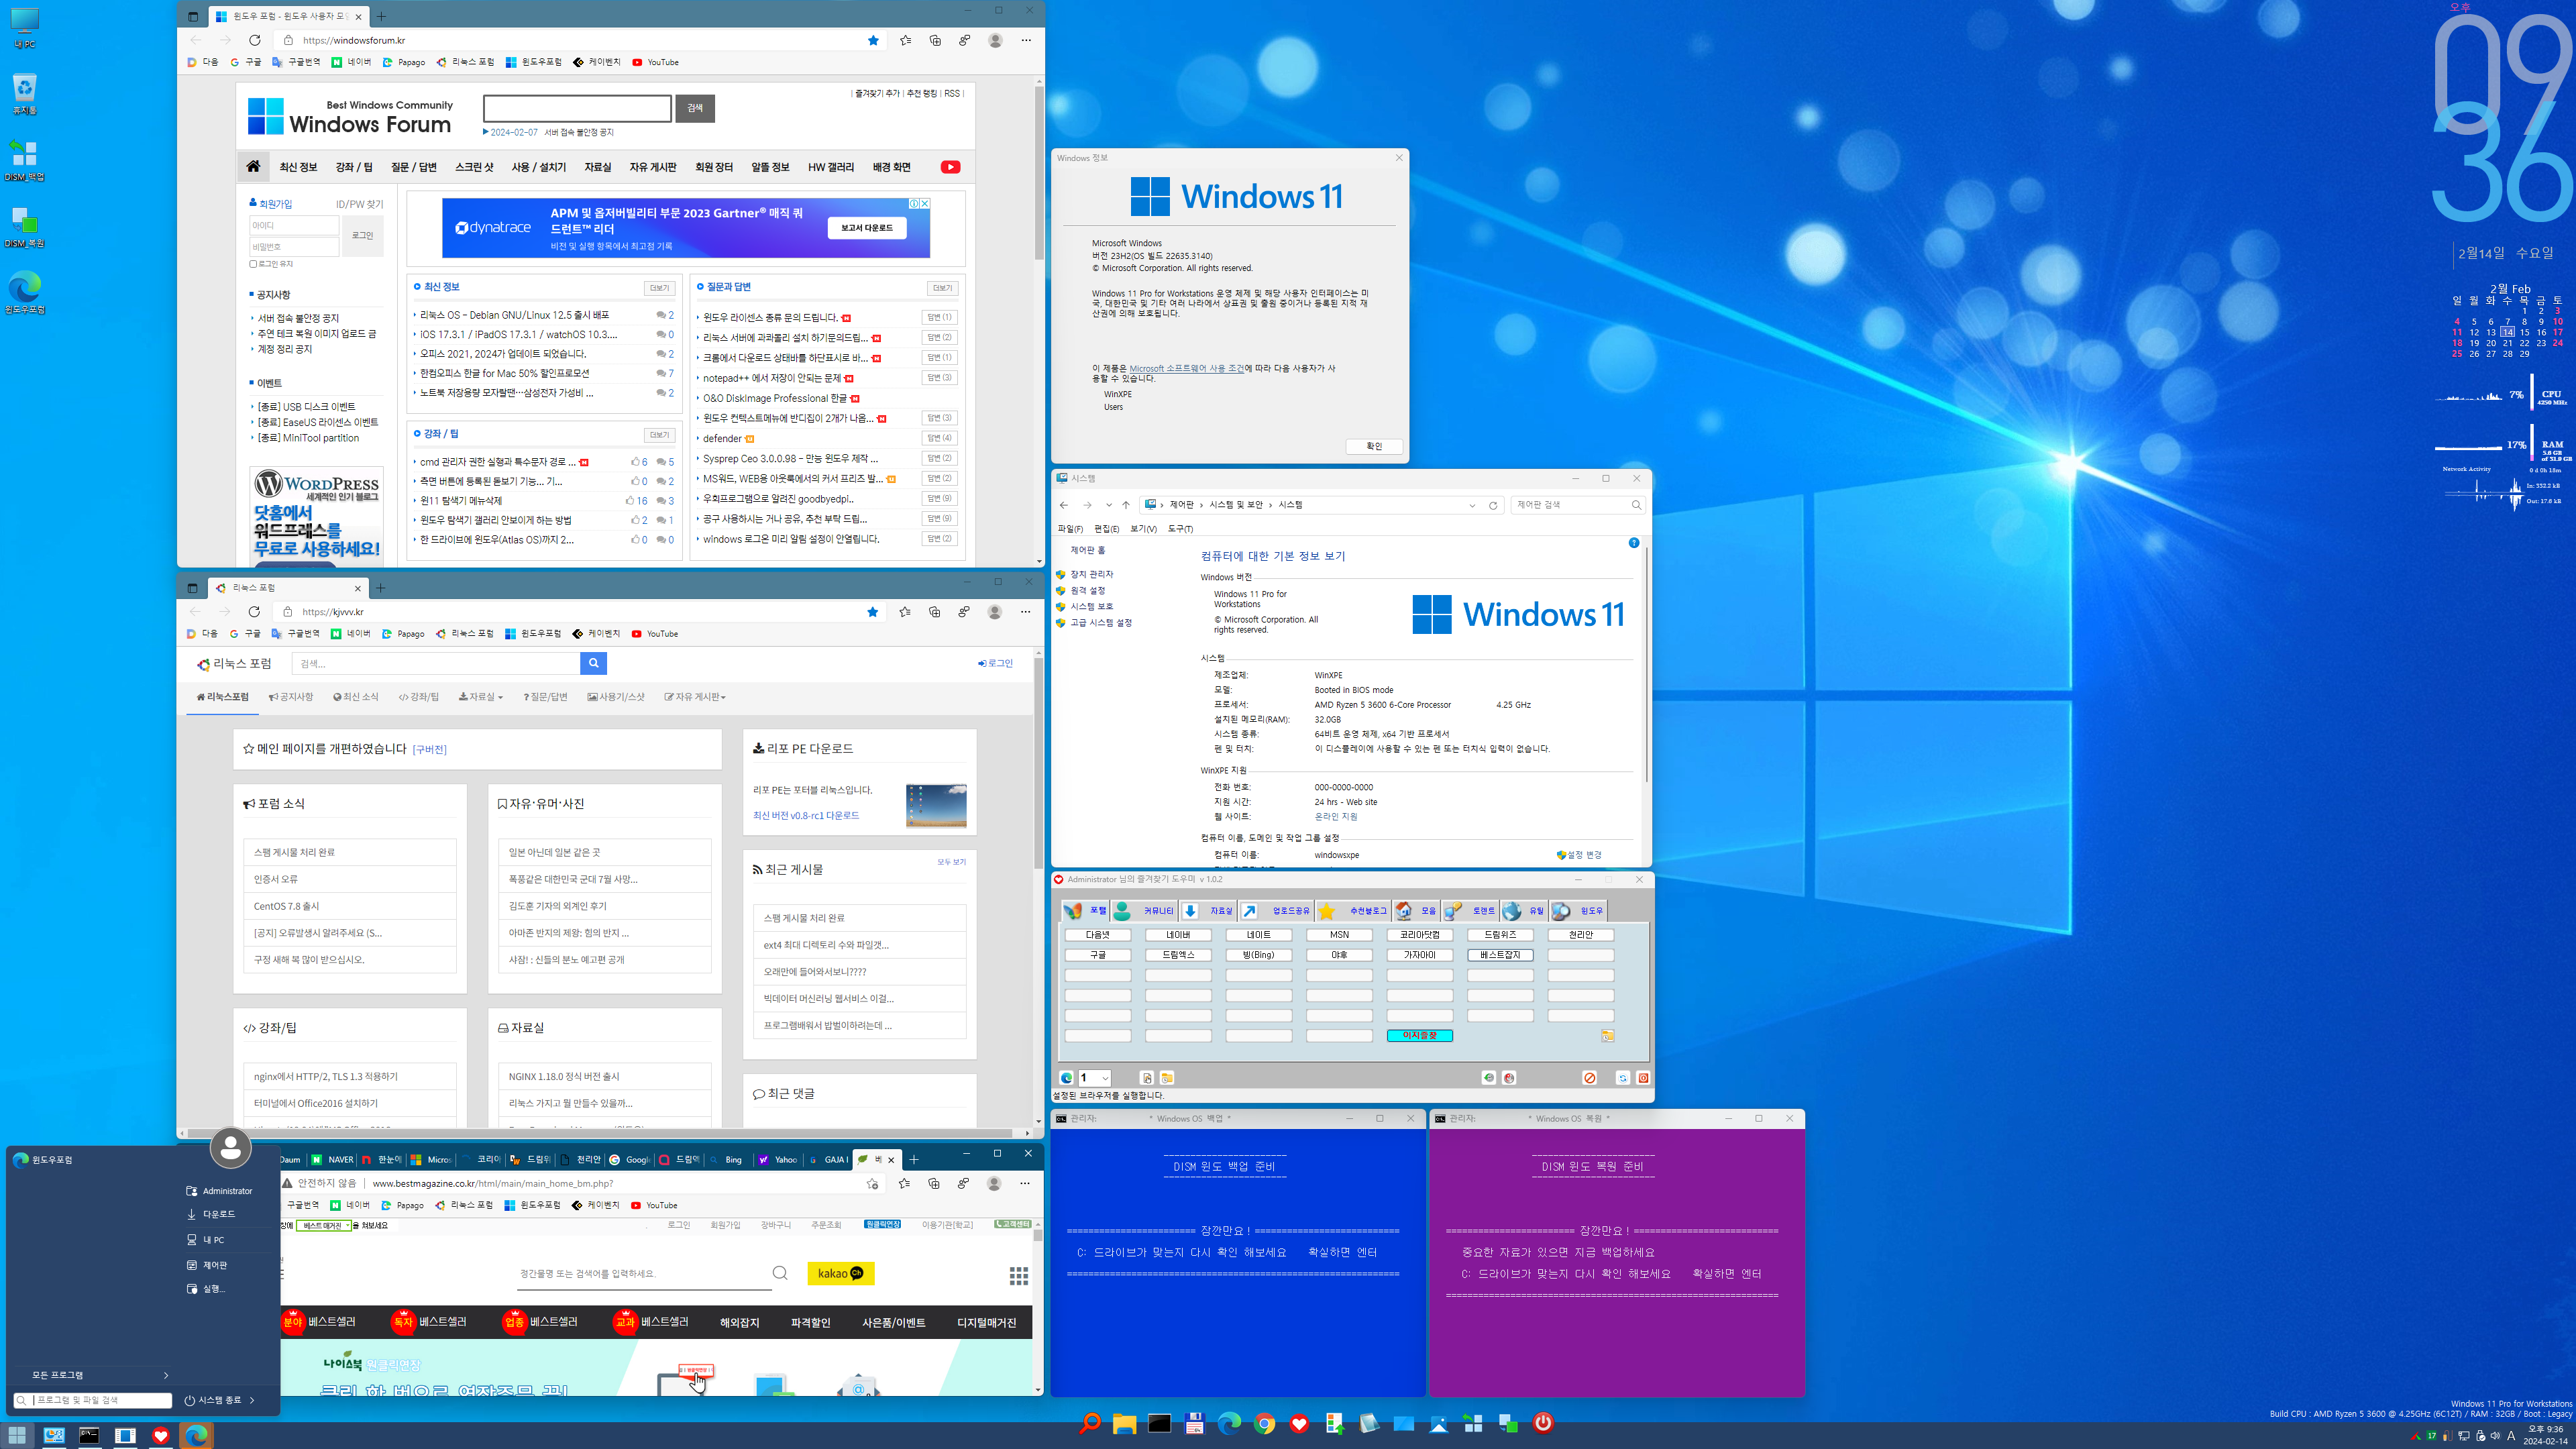
Task: Expand the 자유 게시판 dropdown on Linux Forum nav
Action: point(695,697)
